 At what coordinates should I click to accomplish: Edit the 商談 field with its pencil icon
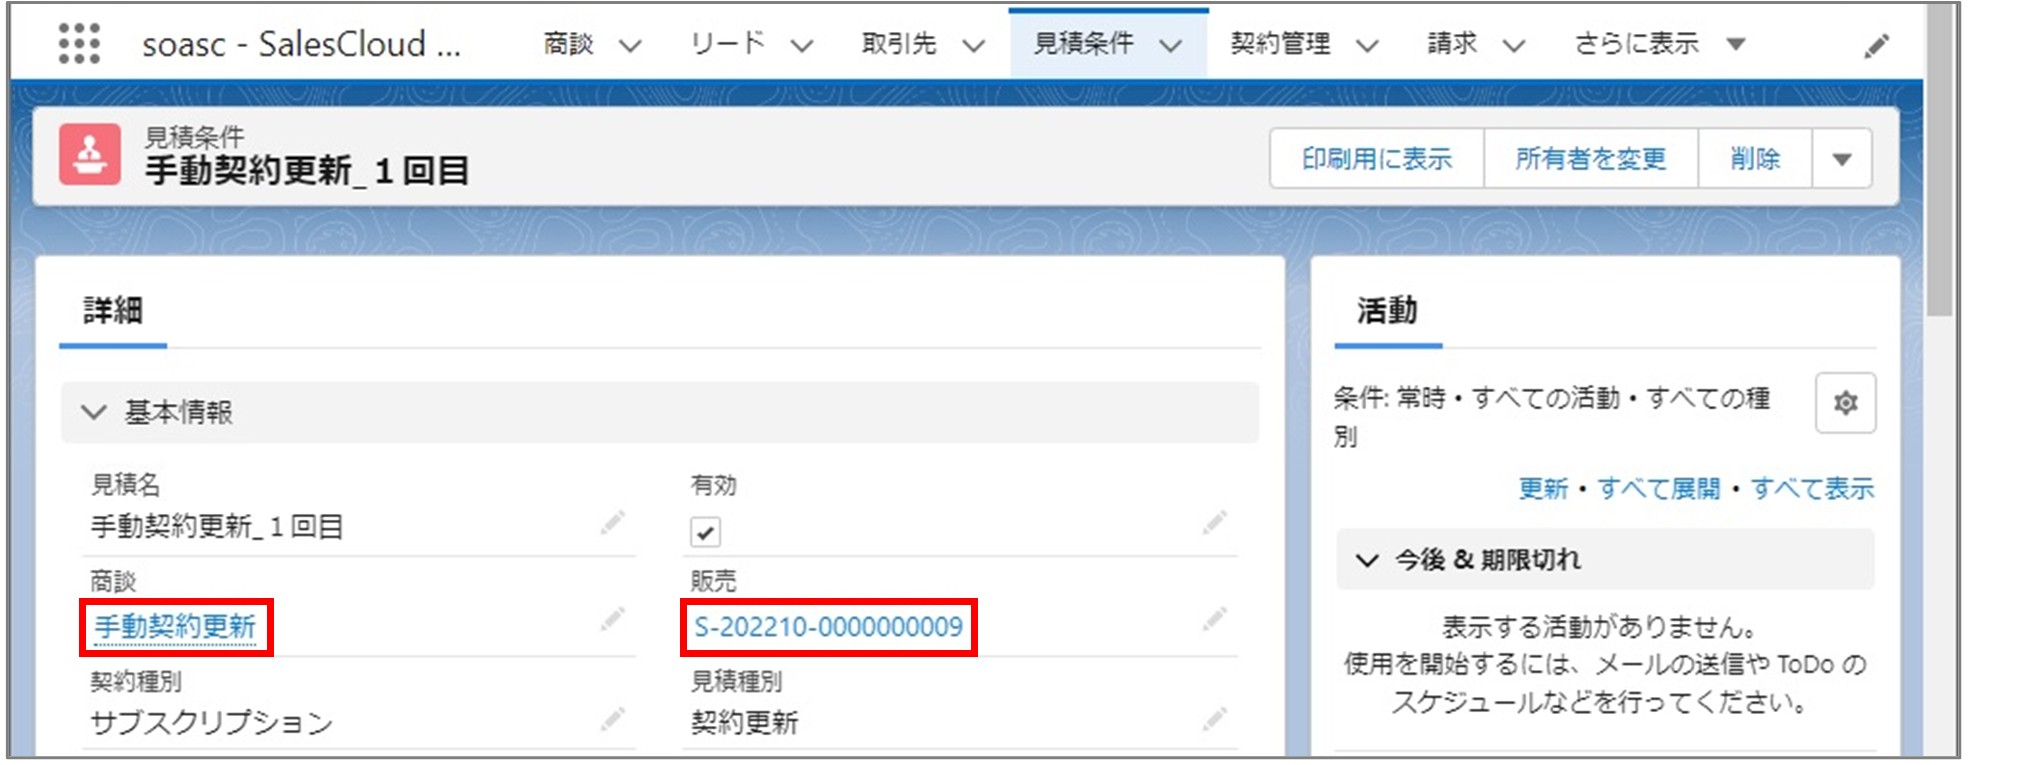[612, 620]
